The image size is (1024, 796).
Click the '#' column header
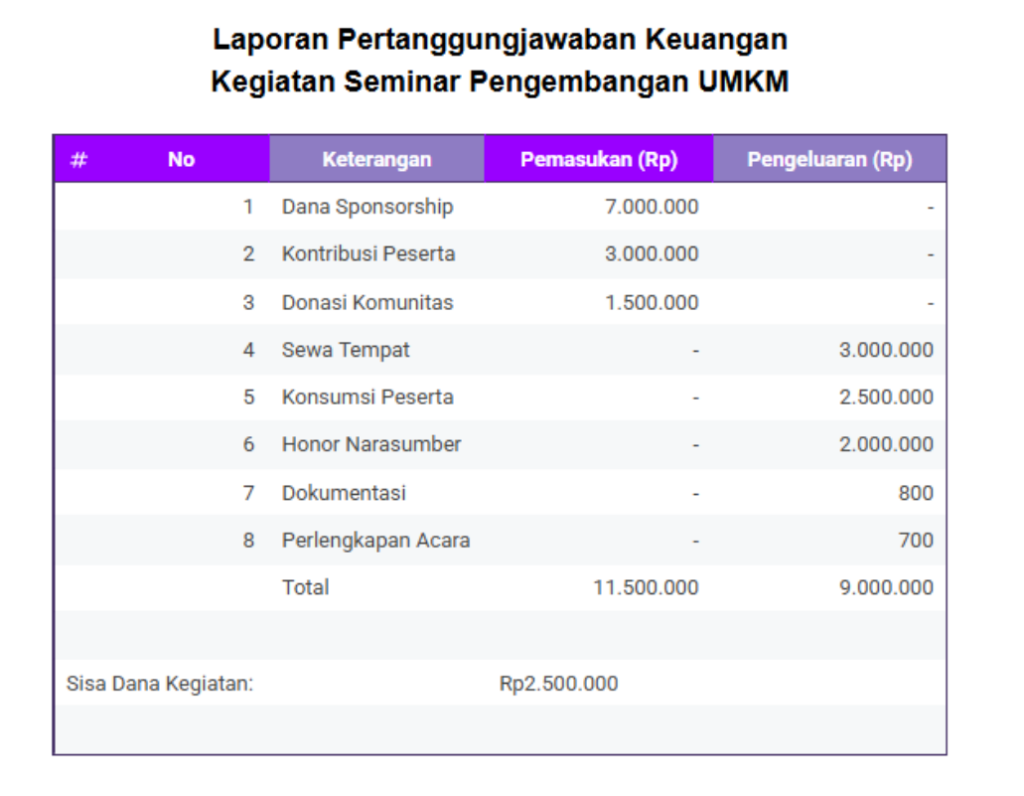79,159
